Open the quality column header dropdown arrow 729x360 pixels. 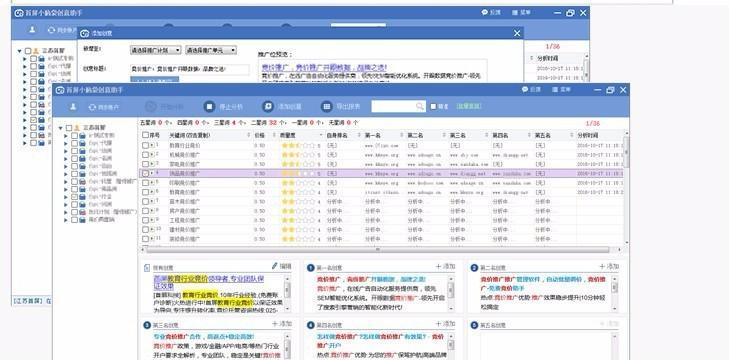[x=321, y=135]
